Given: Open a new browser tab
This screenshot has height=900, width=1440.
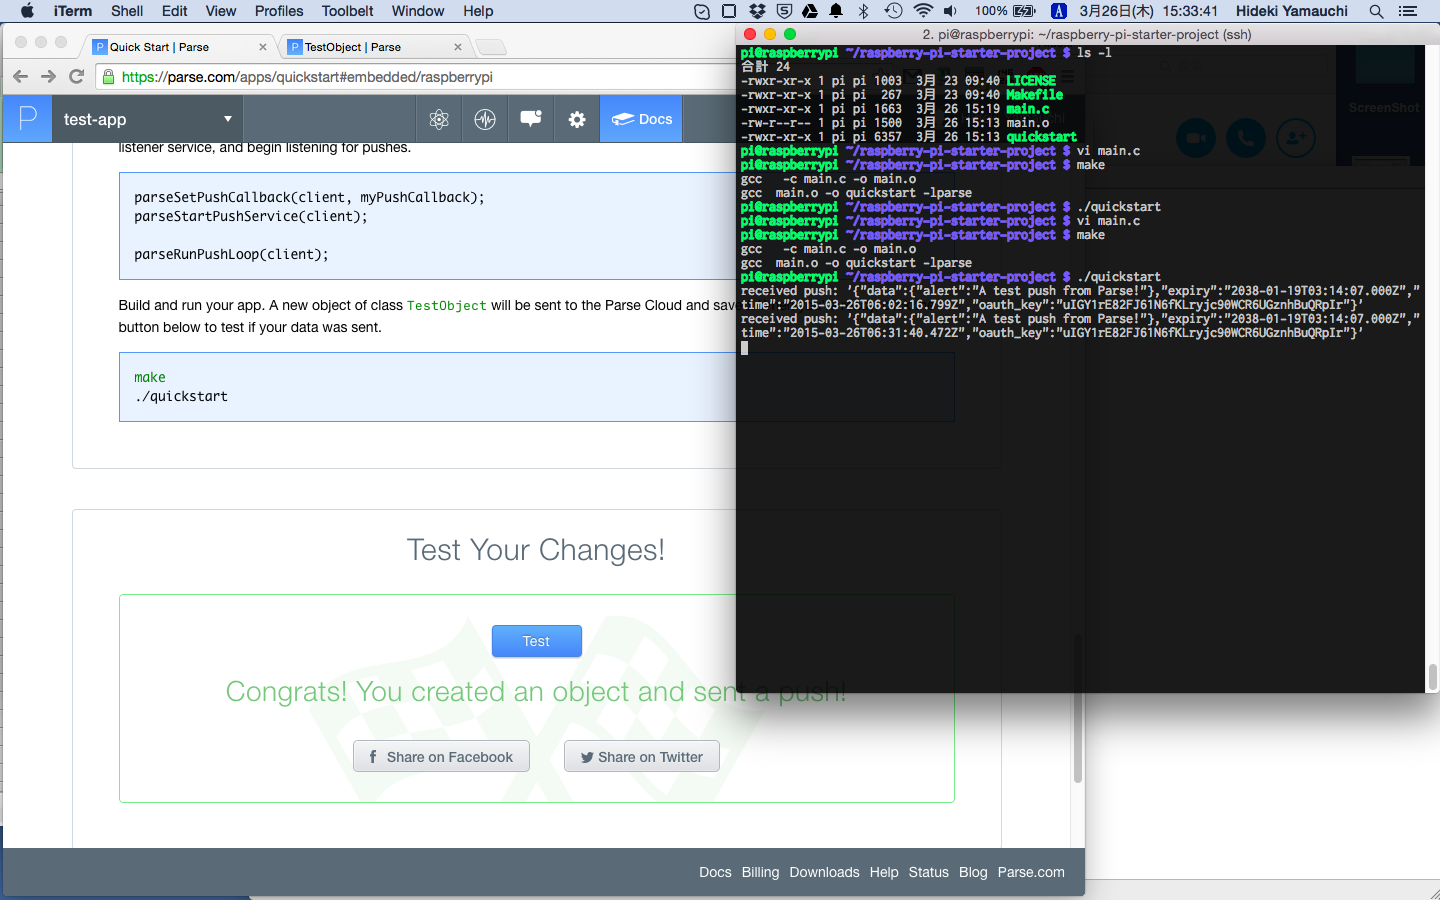Looking at the screenshot, I should click(490, 47).
